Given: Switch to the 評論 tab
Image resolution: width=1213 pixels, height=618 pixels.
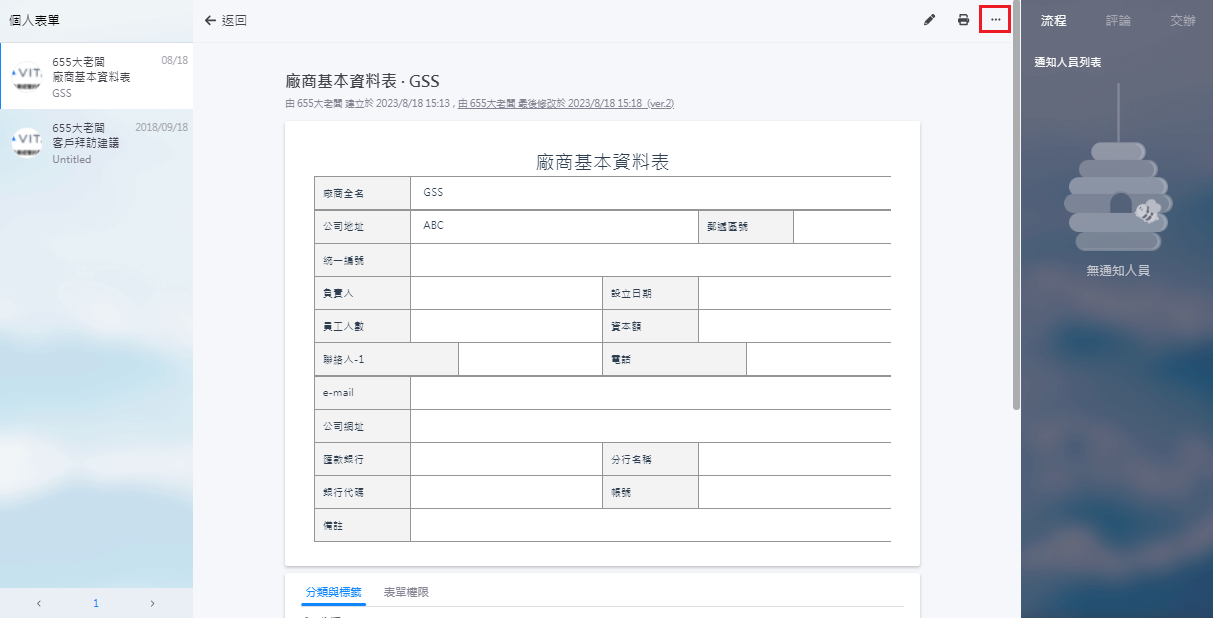Looking at the screenshot, I should point(1118,20).
